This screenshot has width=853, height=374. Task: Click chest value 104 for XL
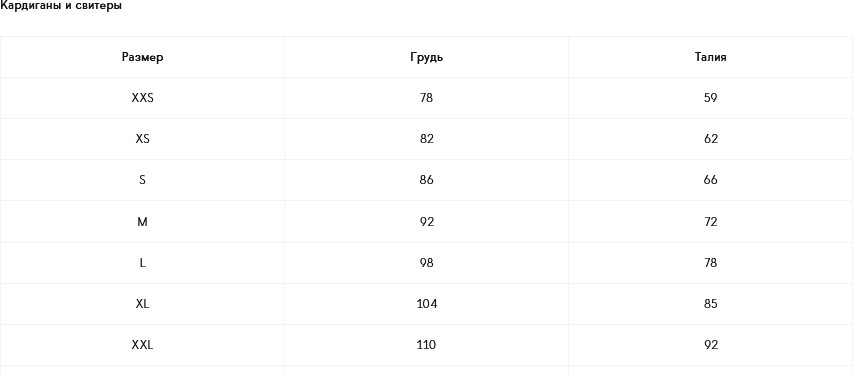(426, 303)
